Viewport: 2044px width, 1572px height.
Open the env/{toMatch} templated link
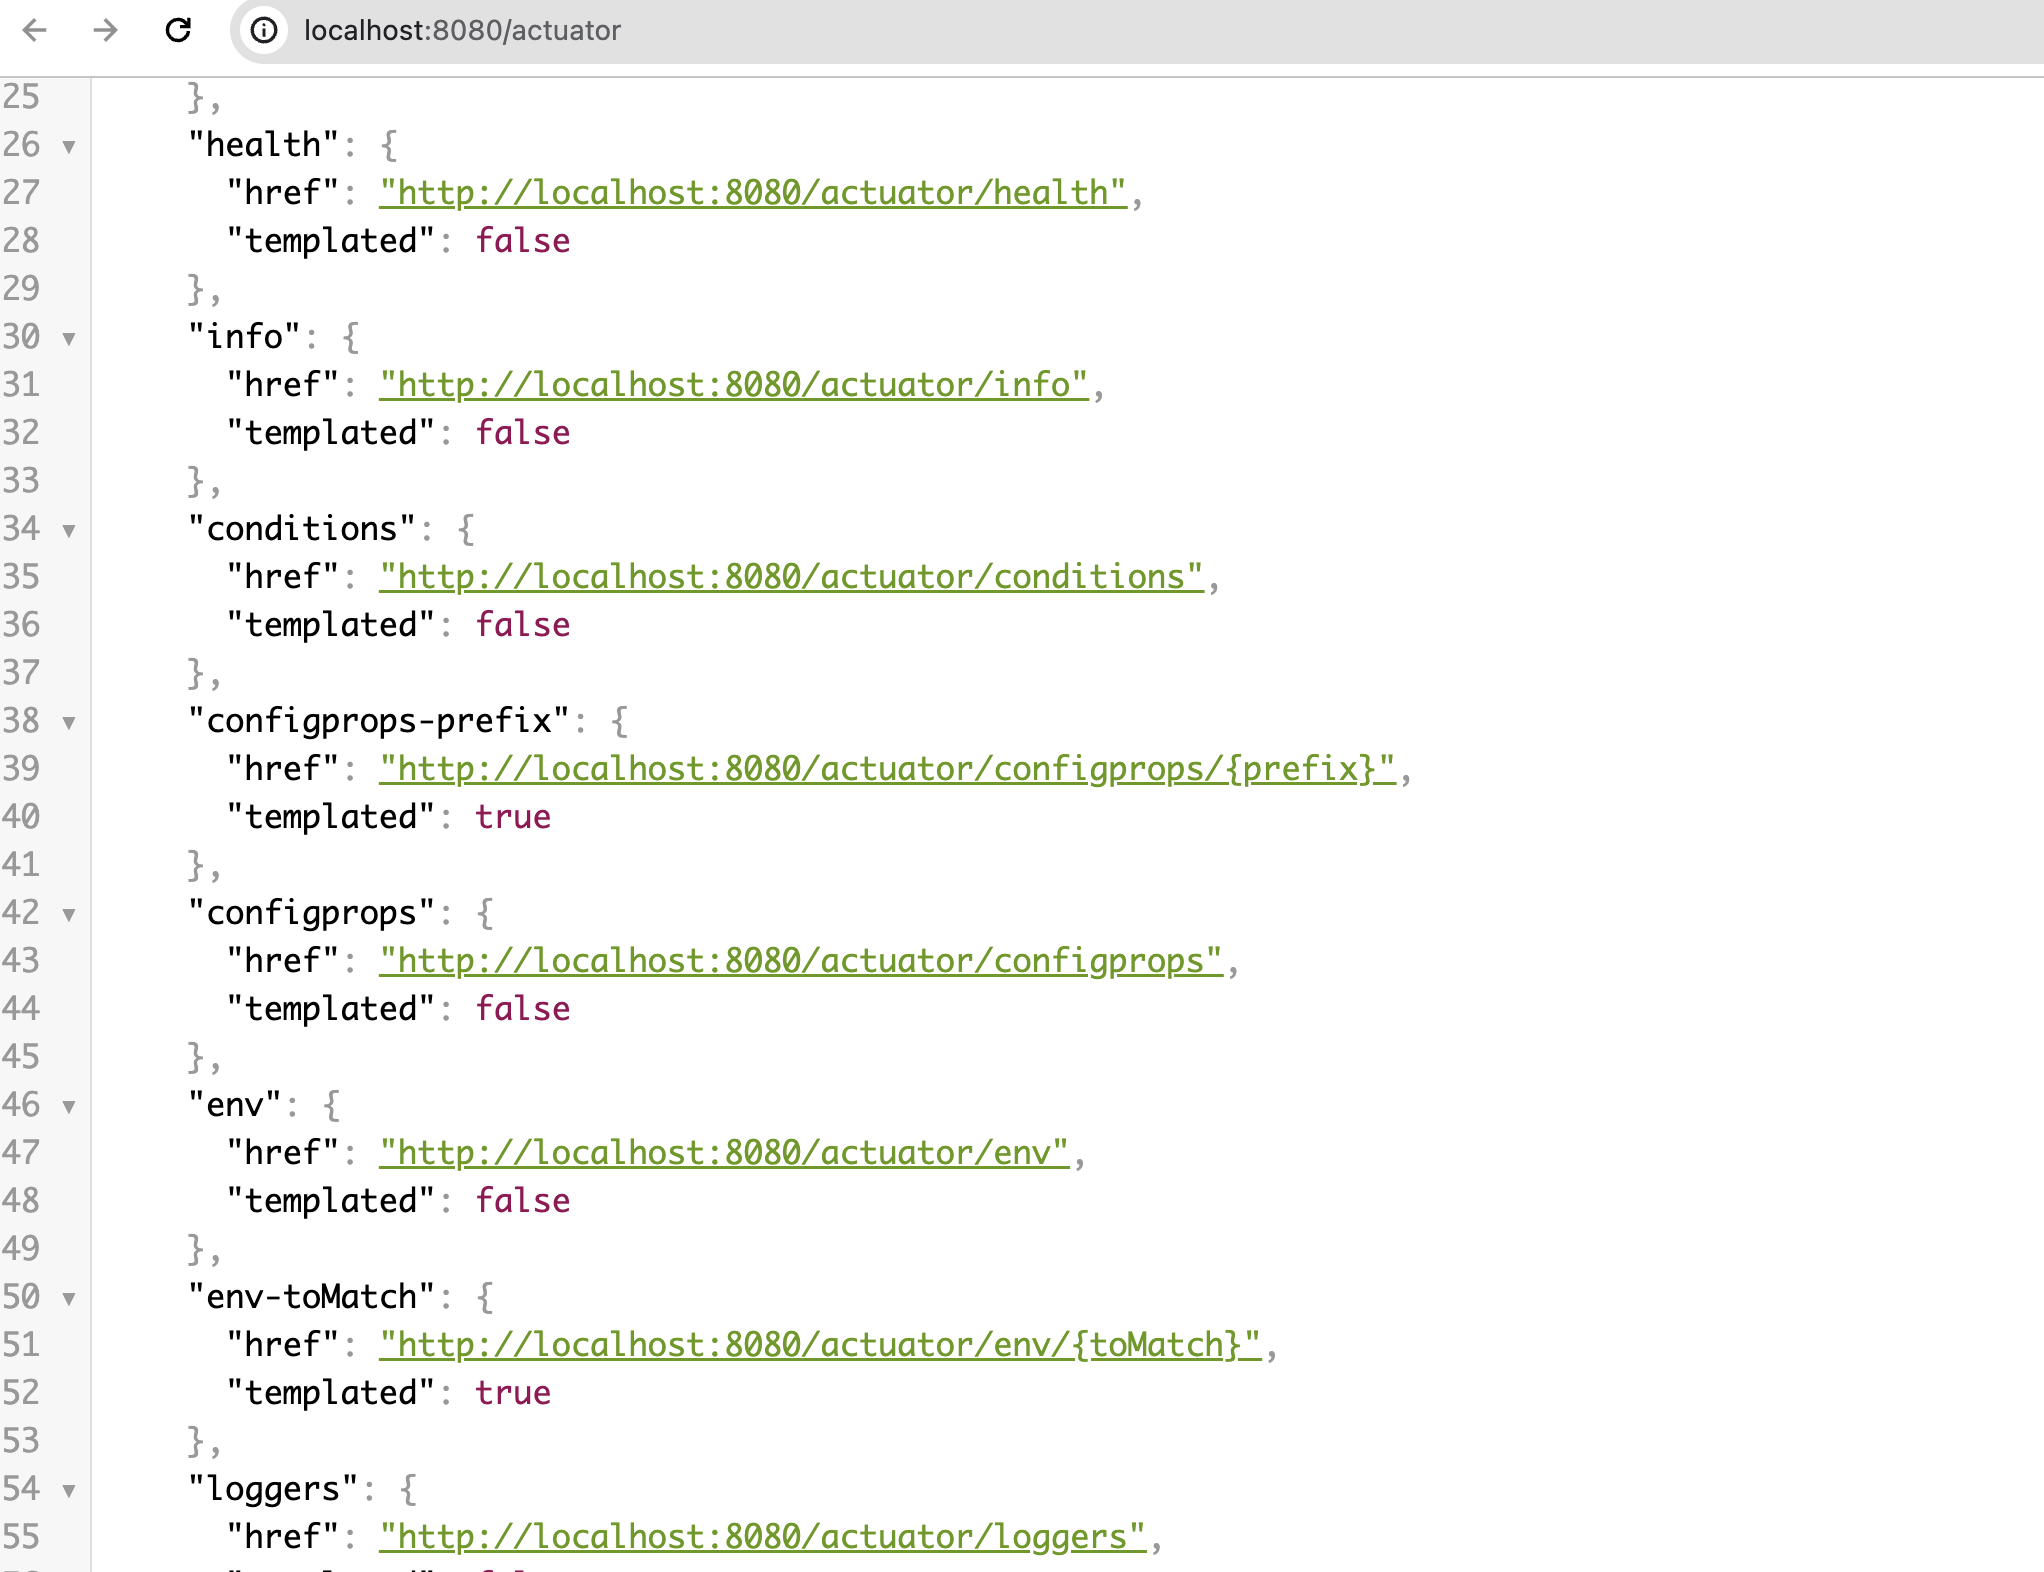pos(819,1345)
